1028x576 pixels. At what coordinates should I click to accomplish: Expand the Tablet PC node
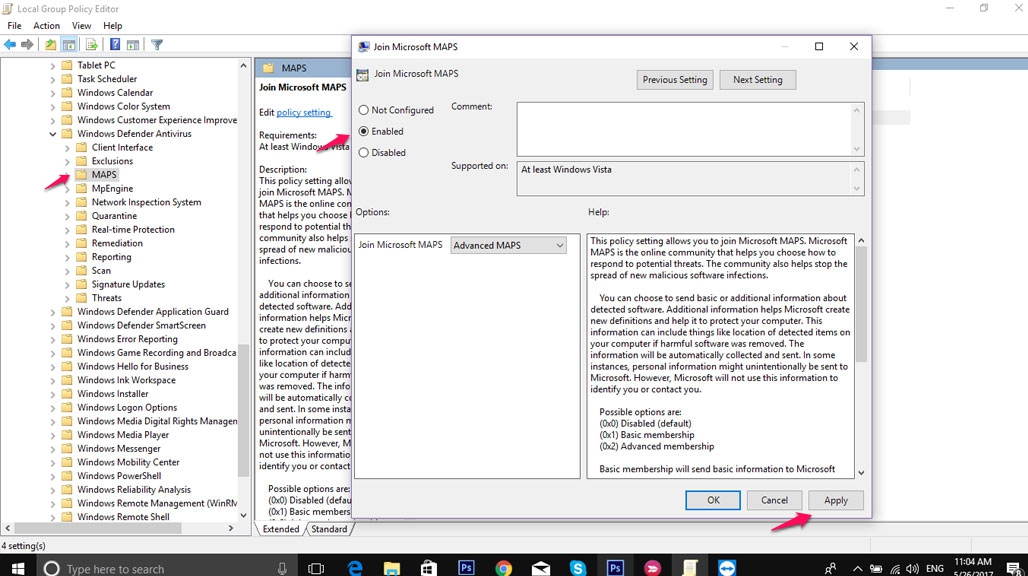coord(52,66)
